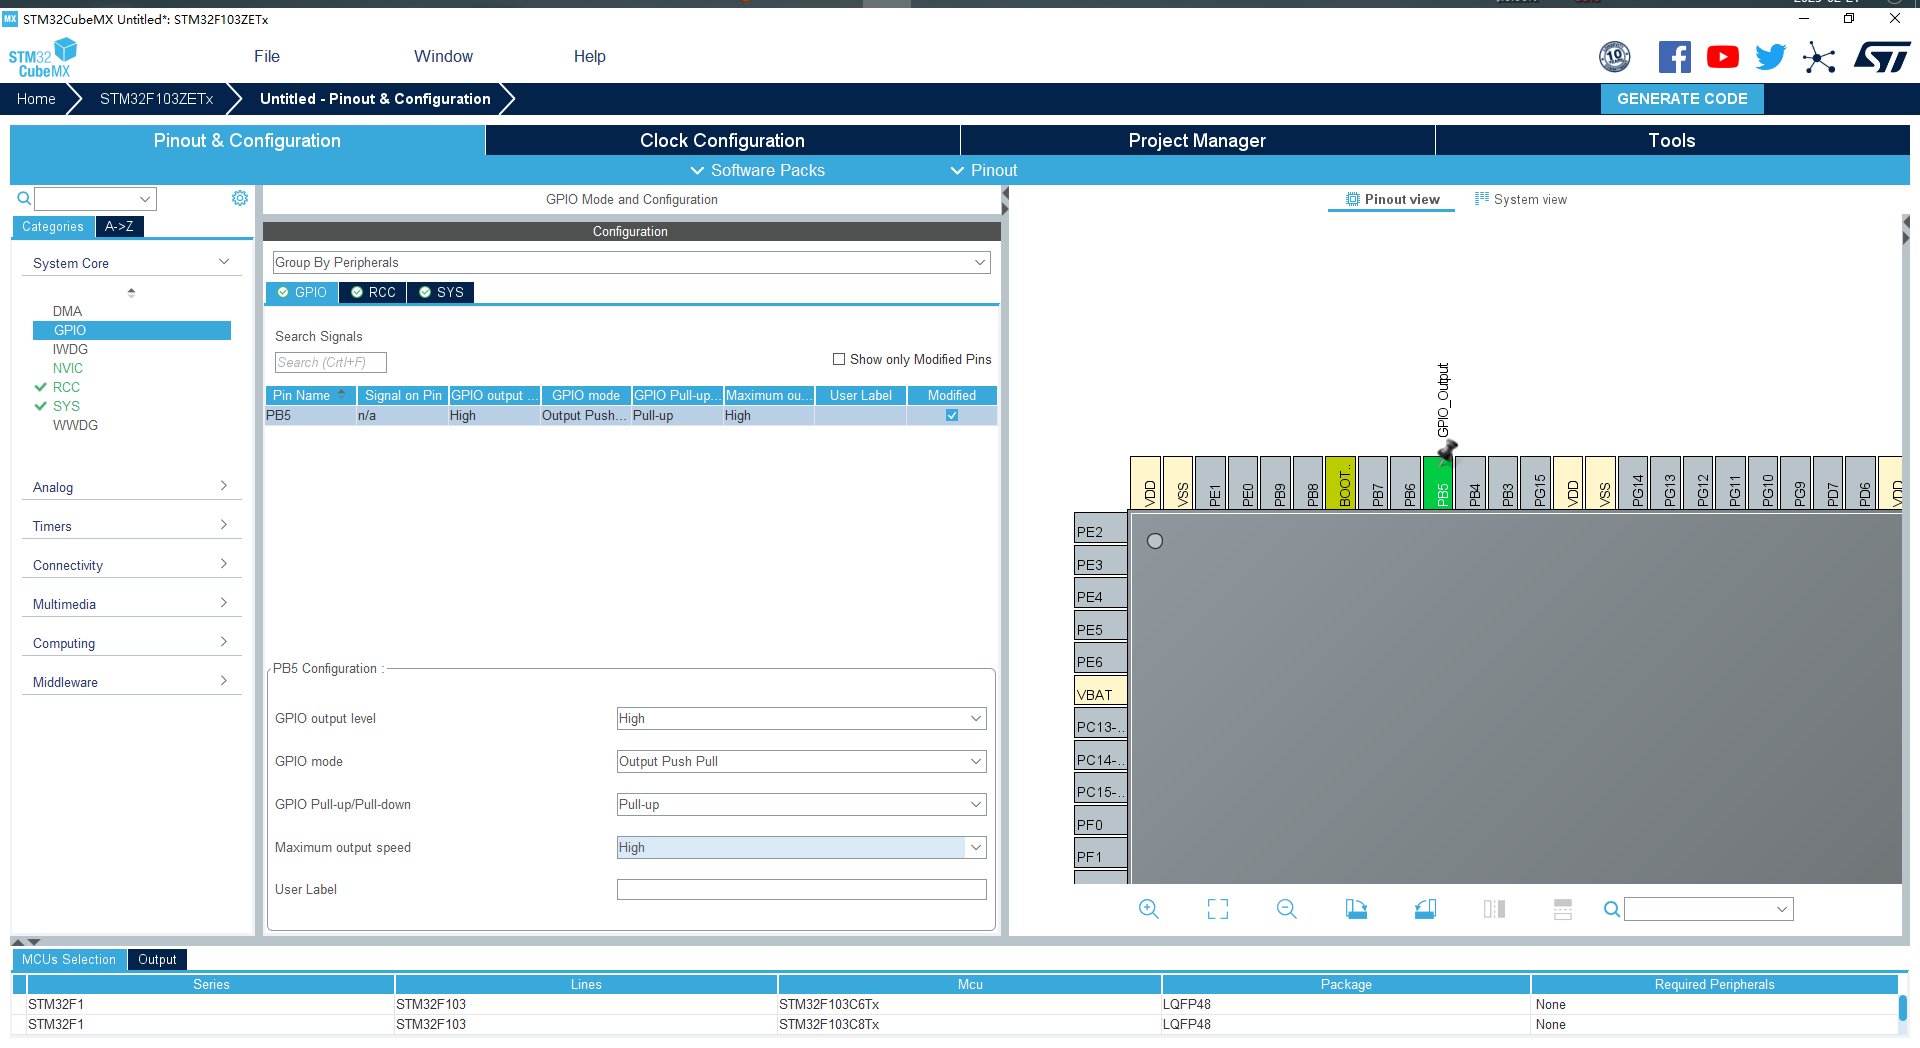This screenshot has height=1048, width=1920.
Task: Expand the Multimedia category
Action: point(131,604)
